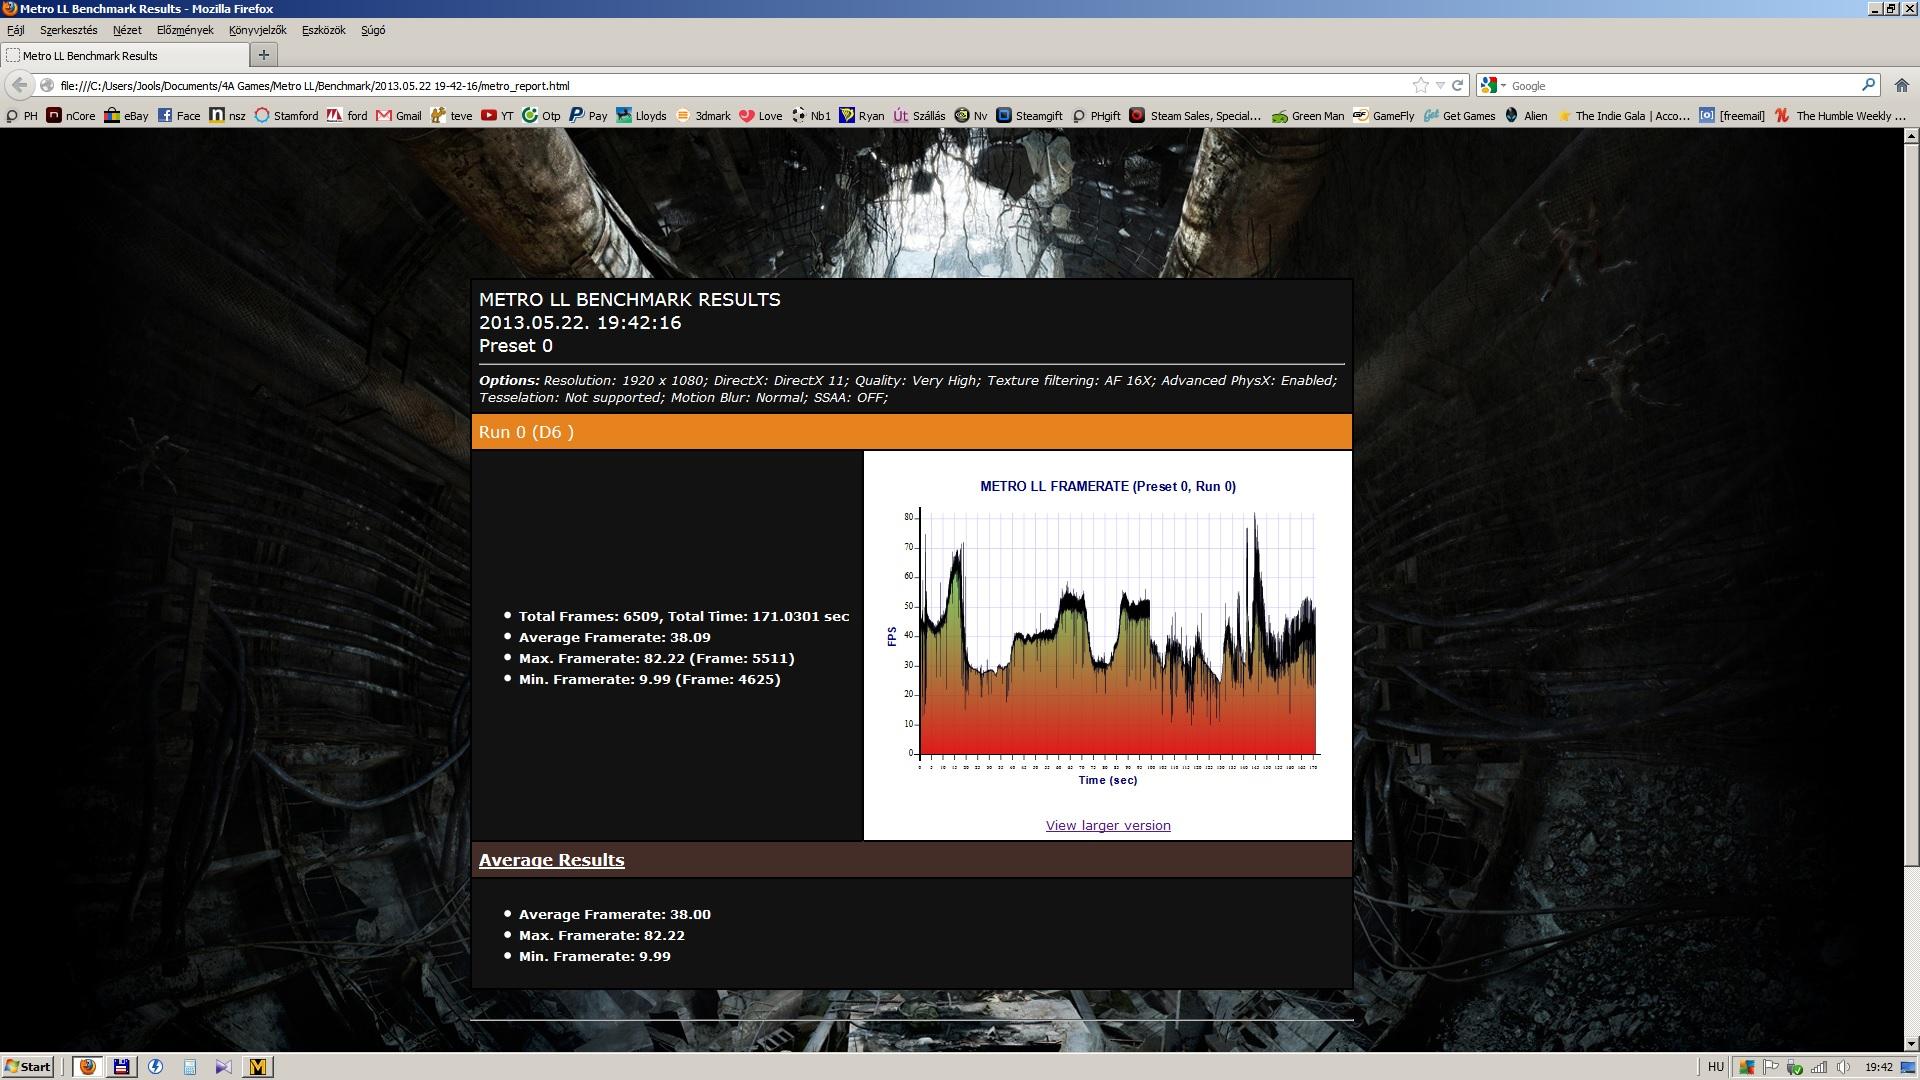Open the Steam Sales, Special... bookmark

point(1195,115)
